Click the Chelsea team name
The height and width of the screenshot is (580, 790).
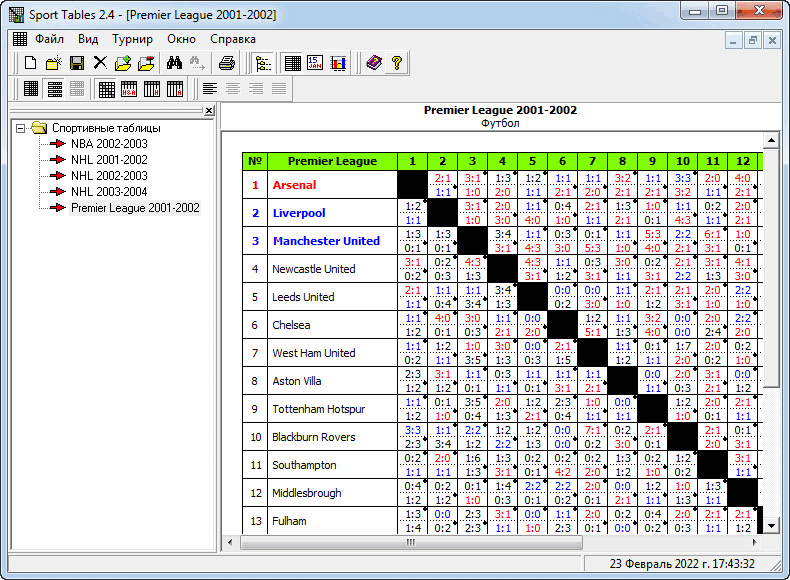[x=291, y=325]
